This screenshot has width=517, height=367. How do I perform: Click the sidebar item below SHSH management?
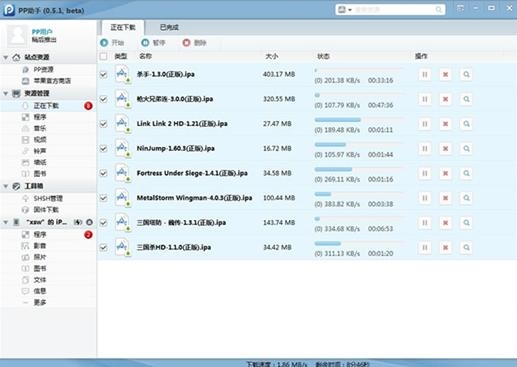tap(46, 210)
